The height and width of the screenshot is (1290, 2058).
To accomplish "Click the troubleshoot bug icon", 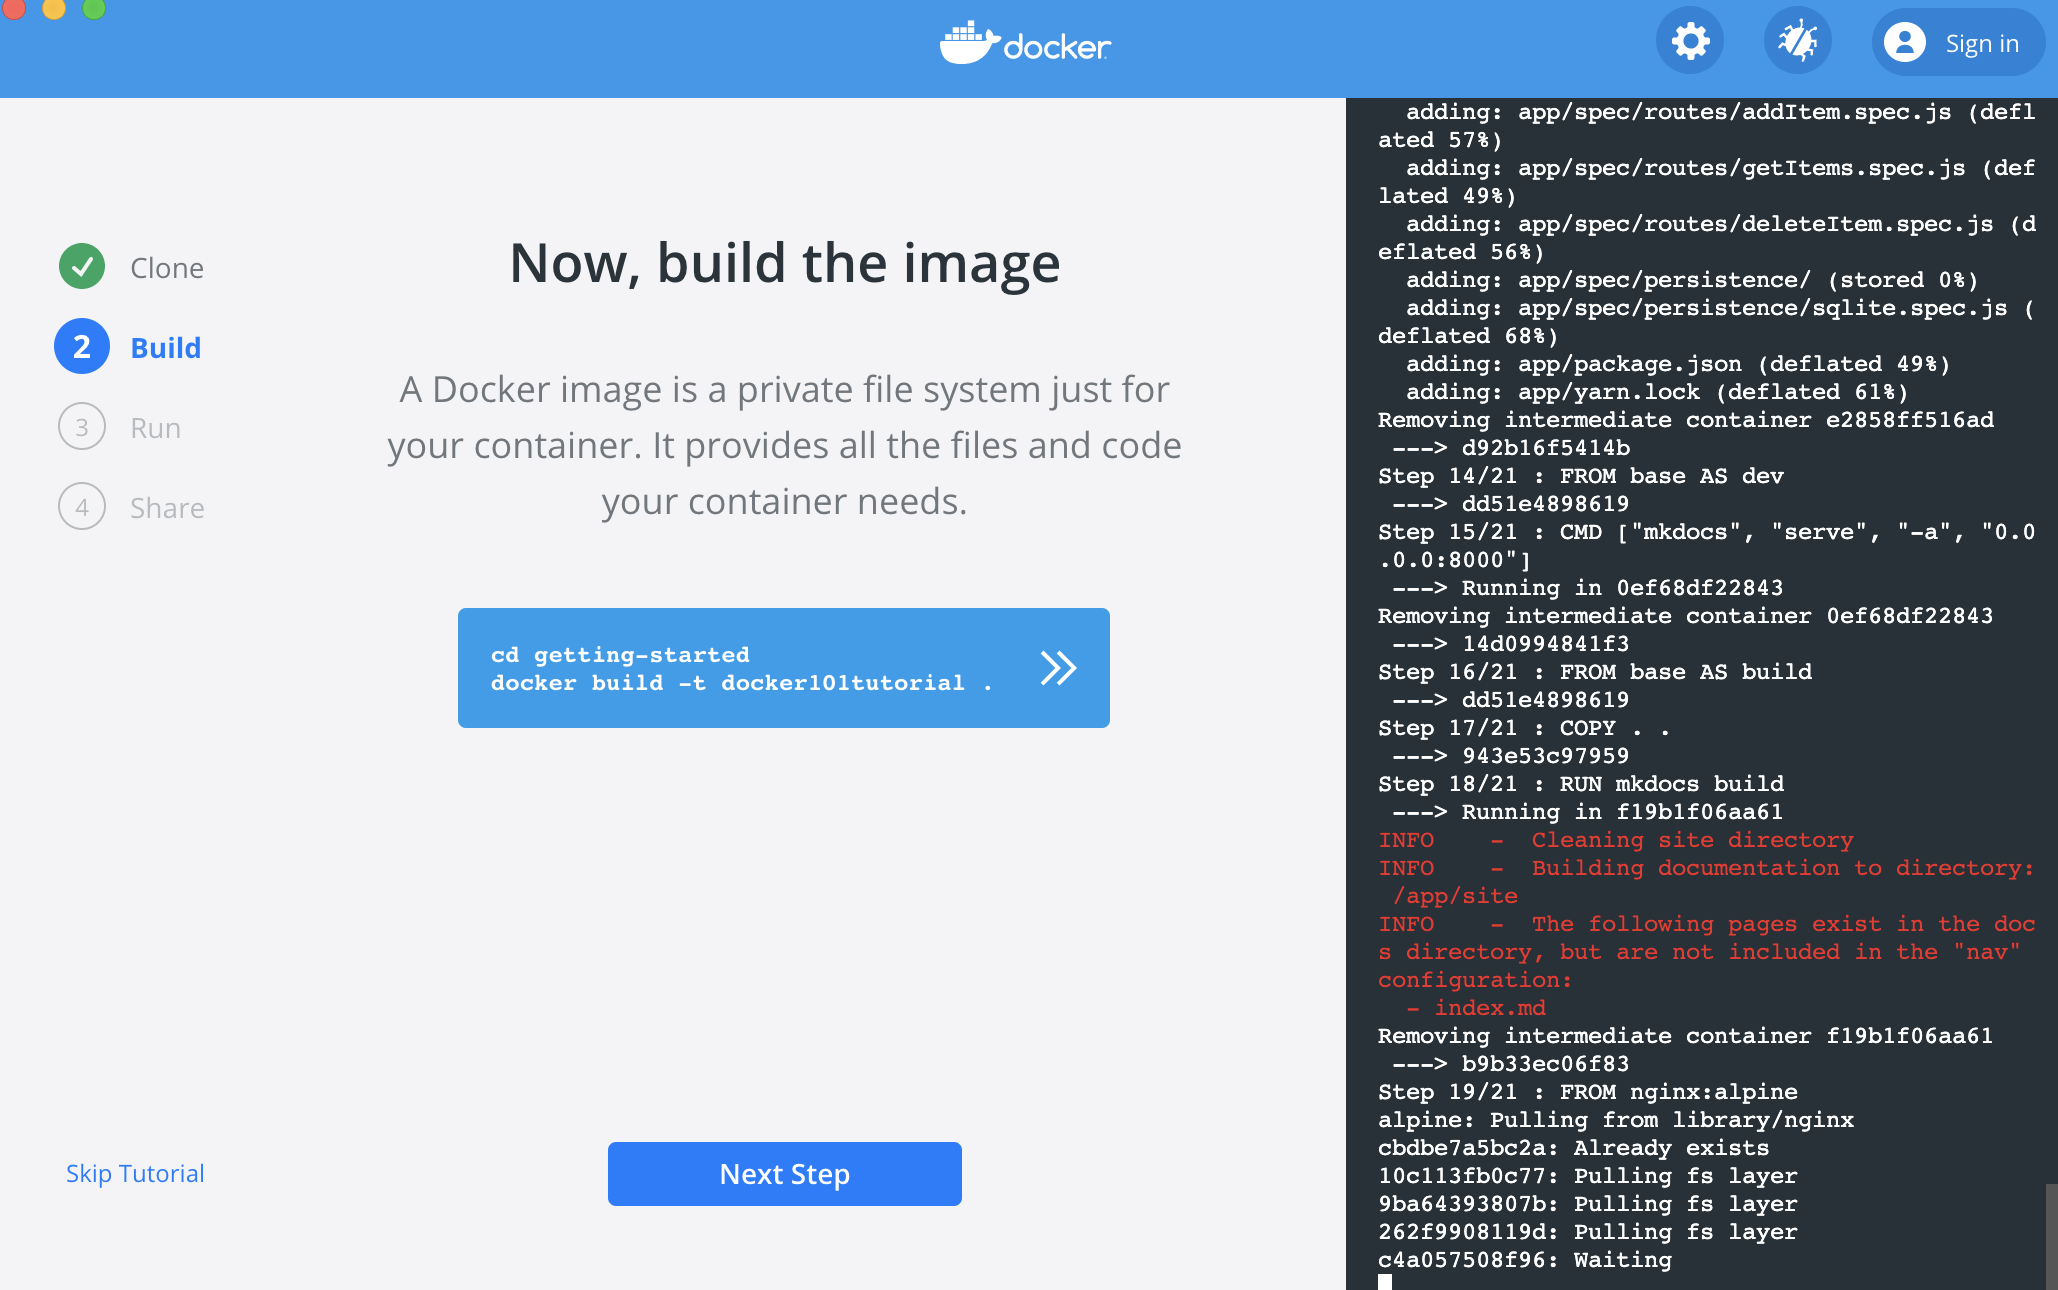I will click(x=1797, y=42).
